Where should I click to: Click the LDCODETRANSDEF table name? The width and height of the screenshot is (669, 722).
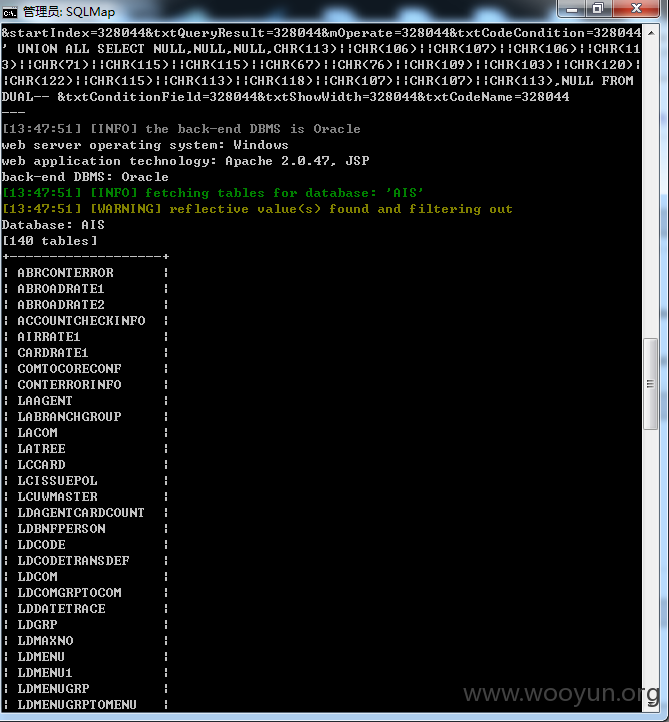pos(73,561)
